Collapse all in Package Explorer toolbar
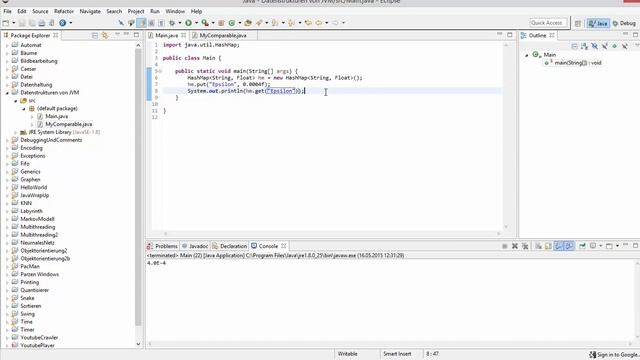Image resolution: width=640 pixels, height=360 pixels. point(95,36)
